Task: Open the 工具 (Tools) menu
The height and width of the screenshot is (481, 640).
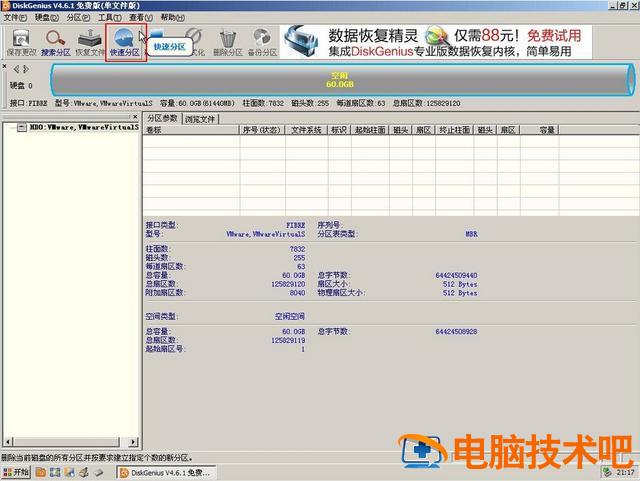Action: point(110,18)
